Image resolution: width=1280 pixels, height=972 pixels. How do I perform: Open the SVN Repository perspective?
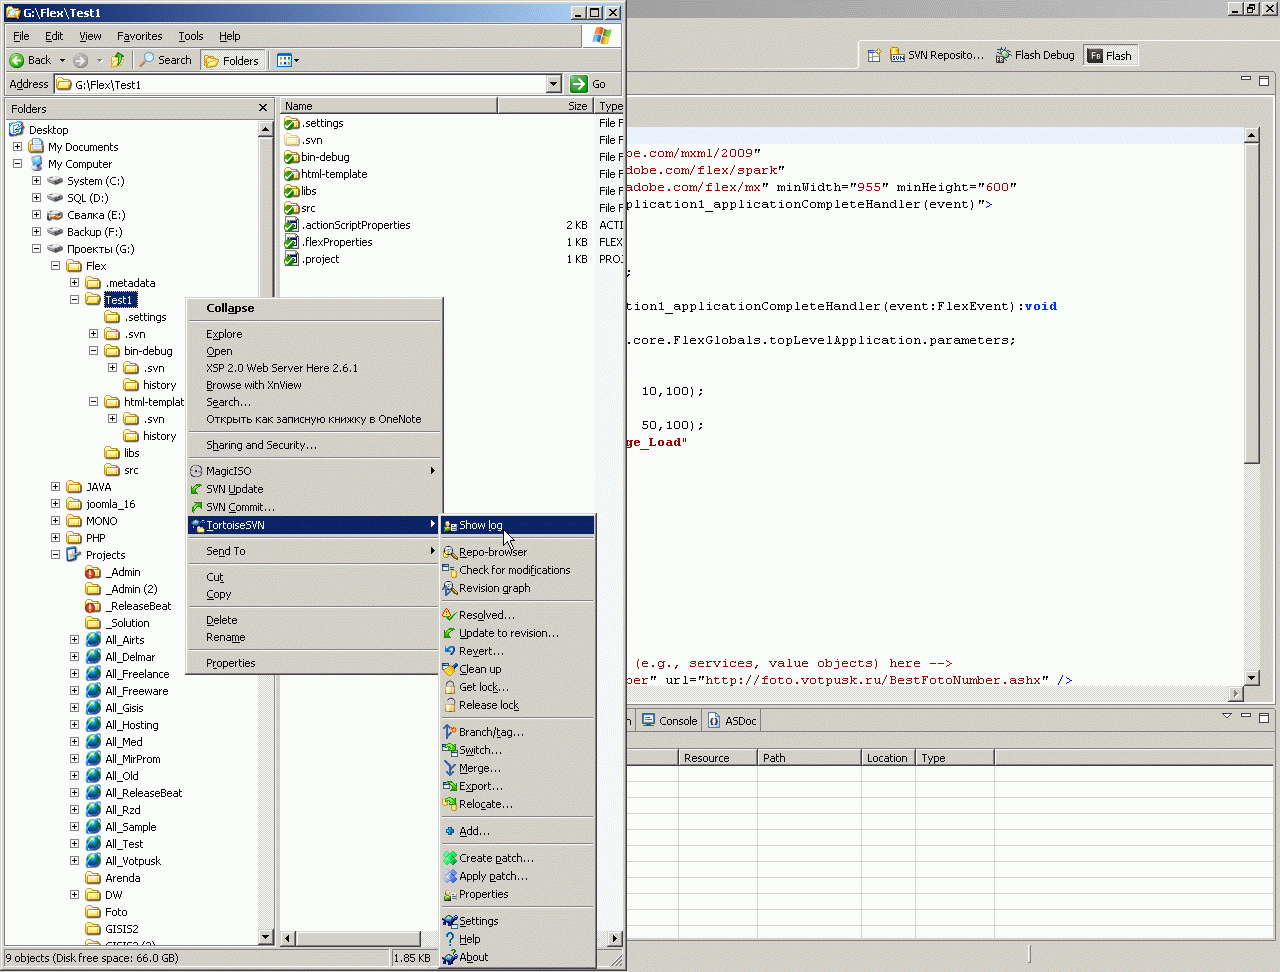pyautogui.click(x=937, y=55)
